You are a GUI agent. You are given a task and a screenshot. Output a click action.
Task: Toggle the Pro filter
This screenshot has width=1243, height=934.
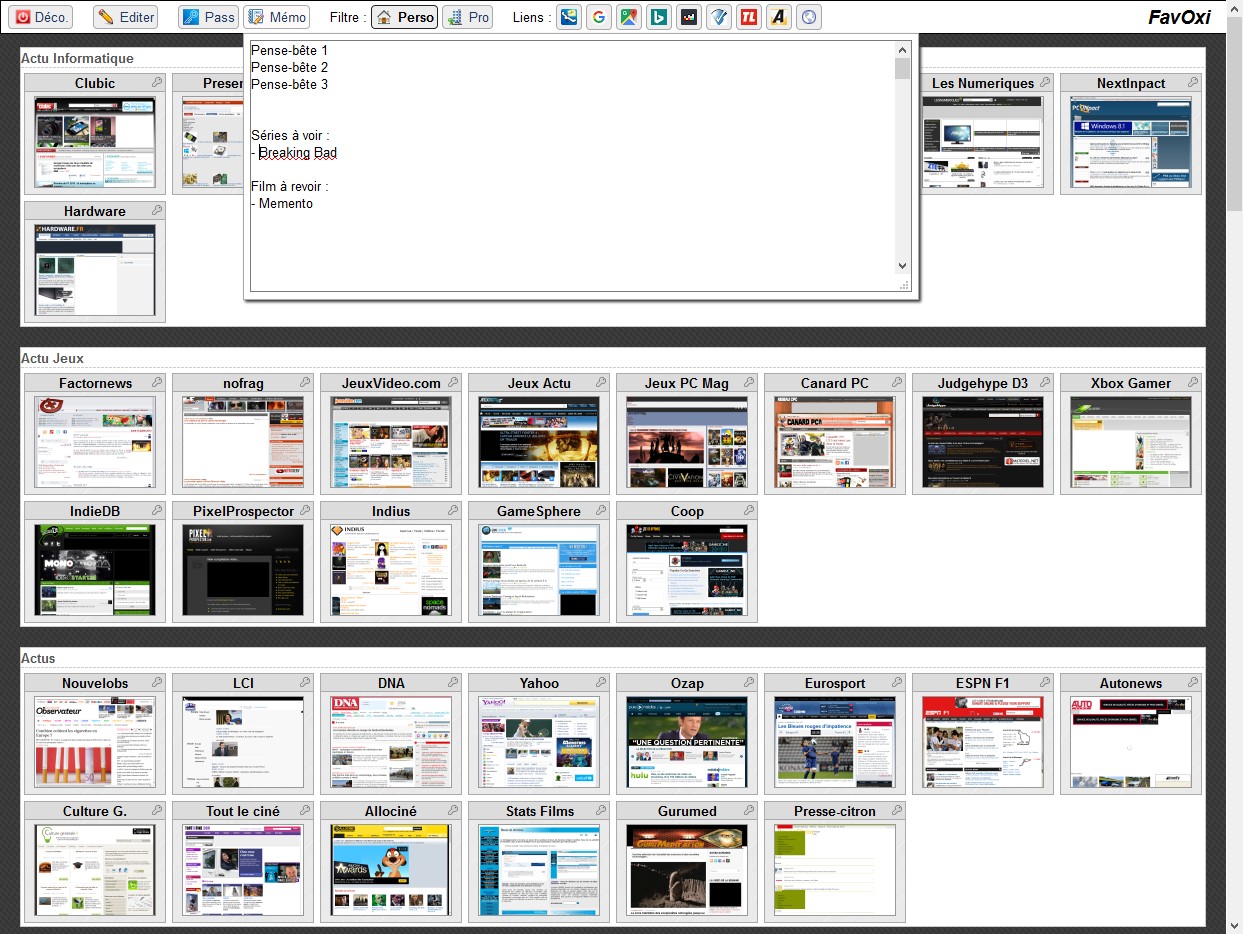[x=468, y=17]
